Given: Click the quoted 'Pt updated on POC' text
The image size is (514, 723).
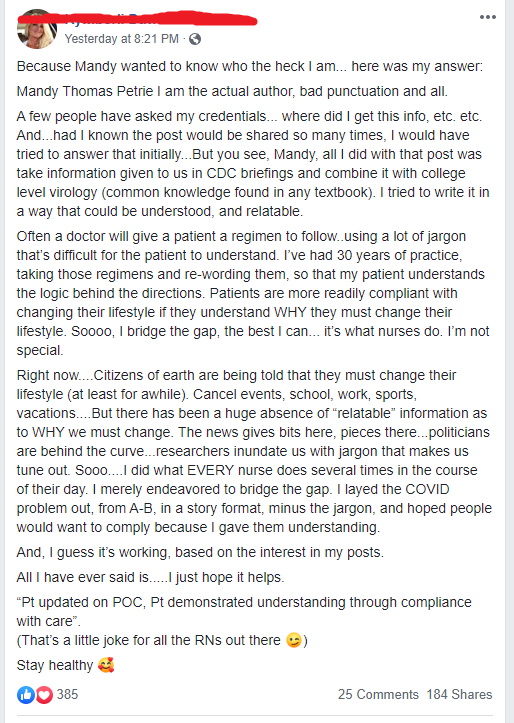Looking at the screenshot, I should 244,612.
